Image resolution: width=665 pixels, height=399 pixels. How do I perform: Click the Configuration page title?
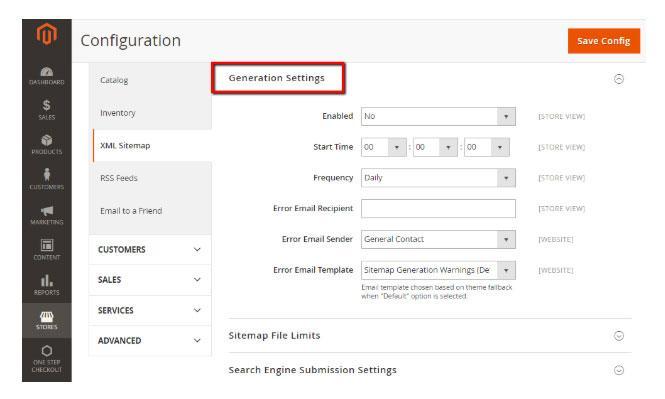(131, 41)
